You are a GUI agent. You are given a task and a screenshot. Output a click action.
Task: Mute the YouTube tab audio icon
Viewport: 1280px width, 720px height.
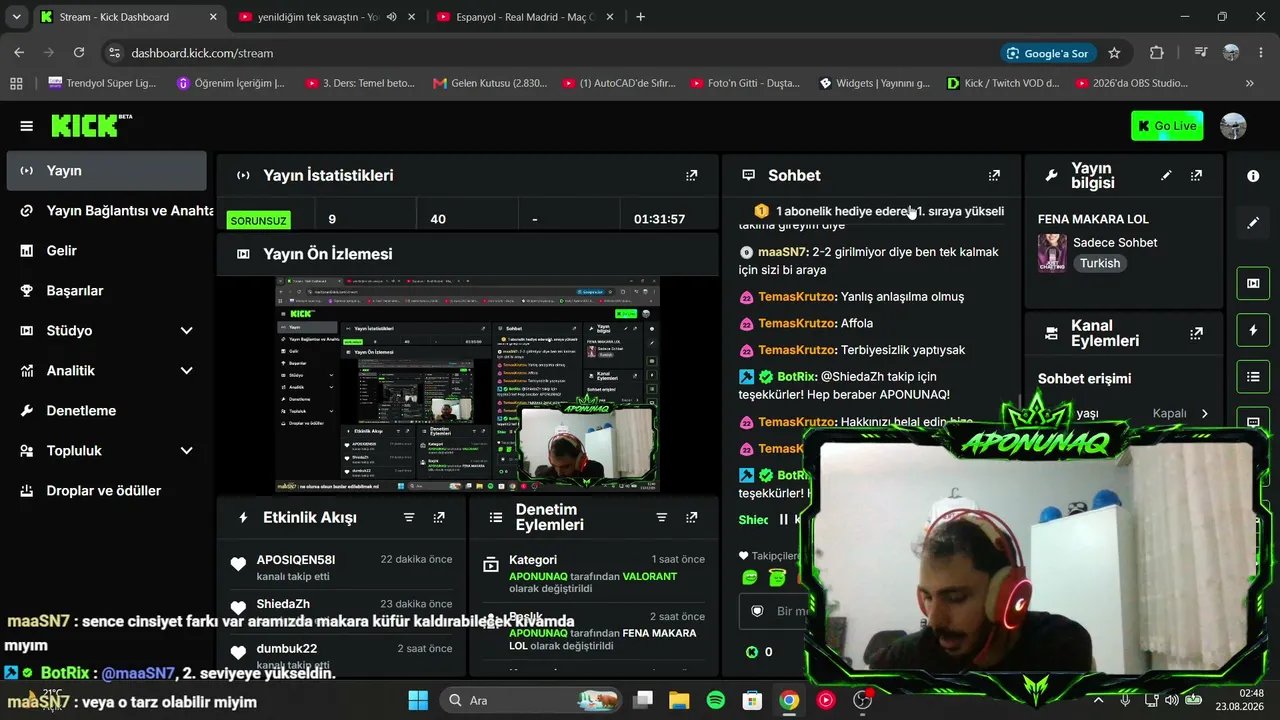pos(391,17)
